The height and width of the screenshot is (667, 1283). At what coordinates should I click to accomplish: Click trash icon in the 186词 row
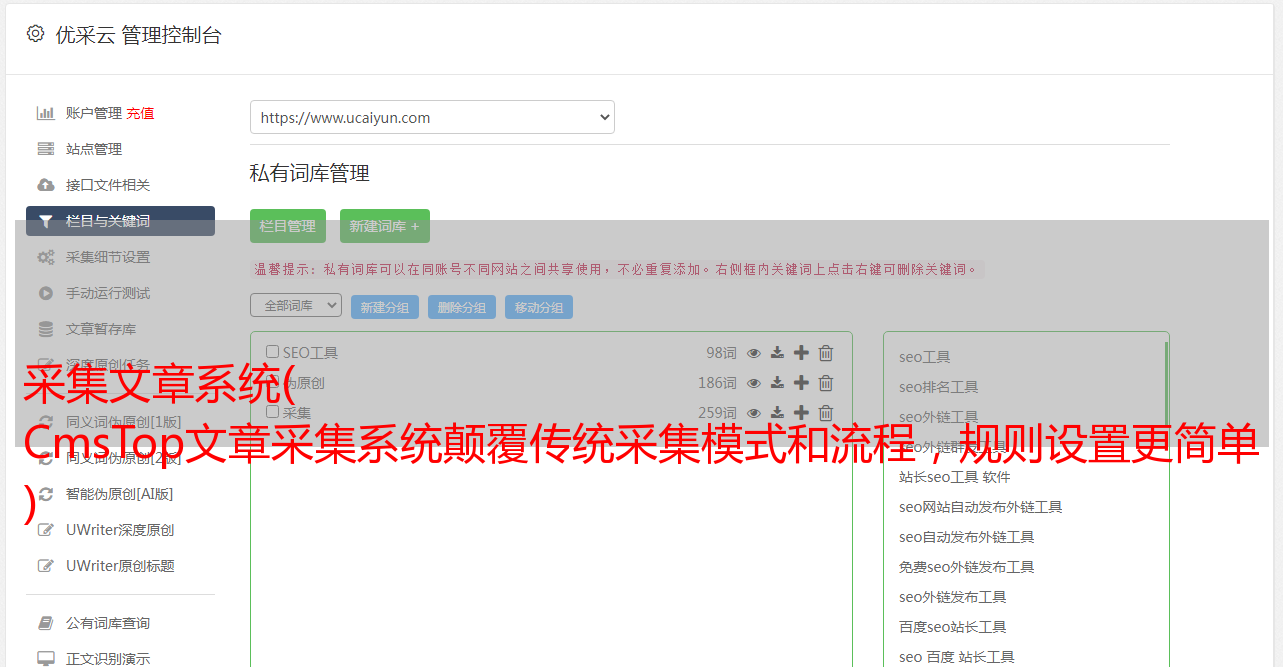(826, 383)
